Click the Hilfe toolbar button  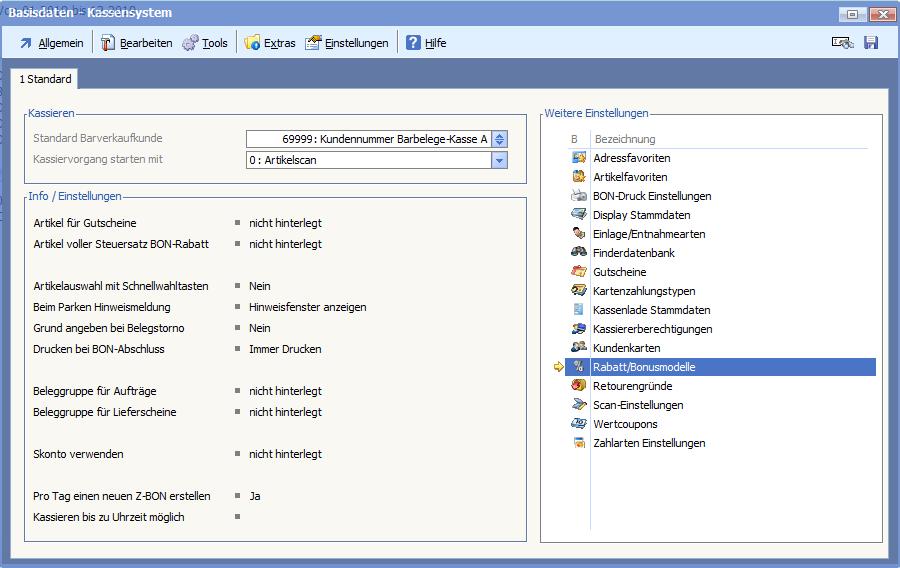(x=426, y=43)
